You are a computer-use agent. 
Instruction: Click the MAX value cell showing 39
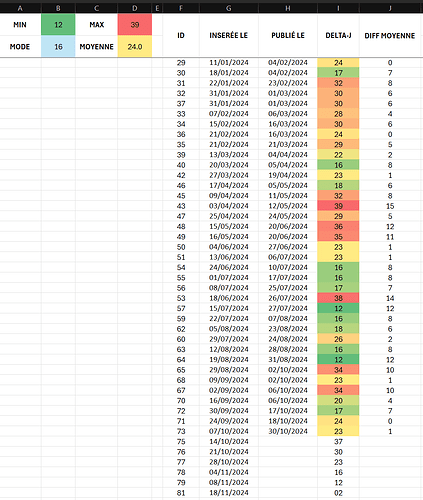[x=135, y=24]
